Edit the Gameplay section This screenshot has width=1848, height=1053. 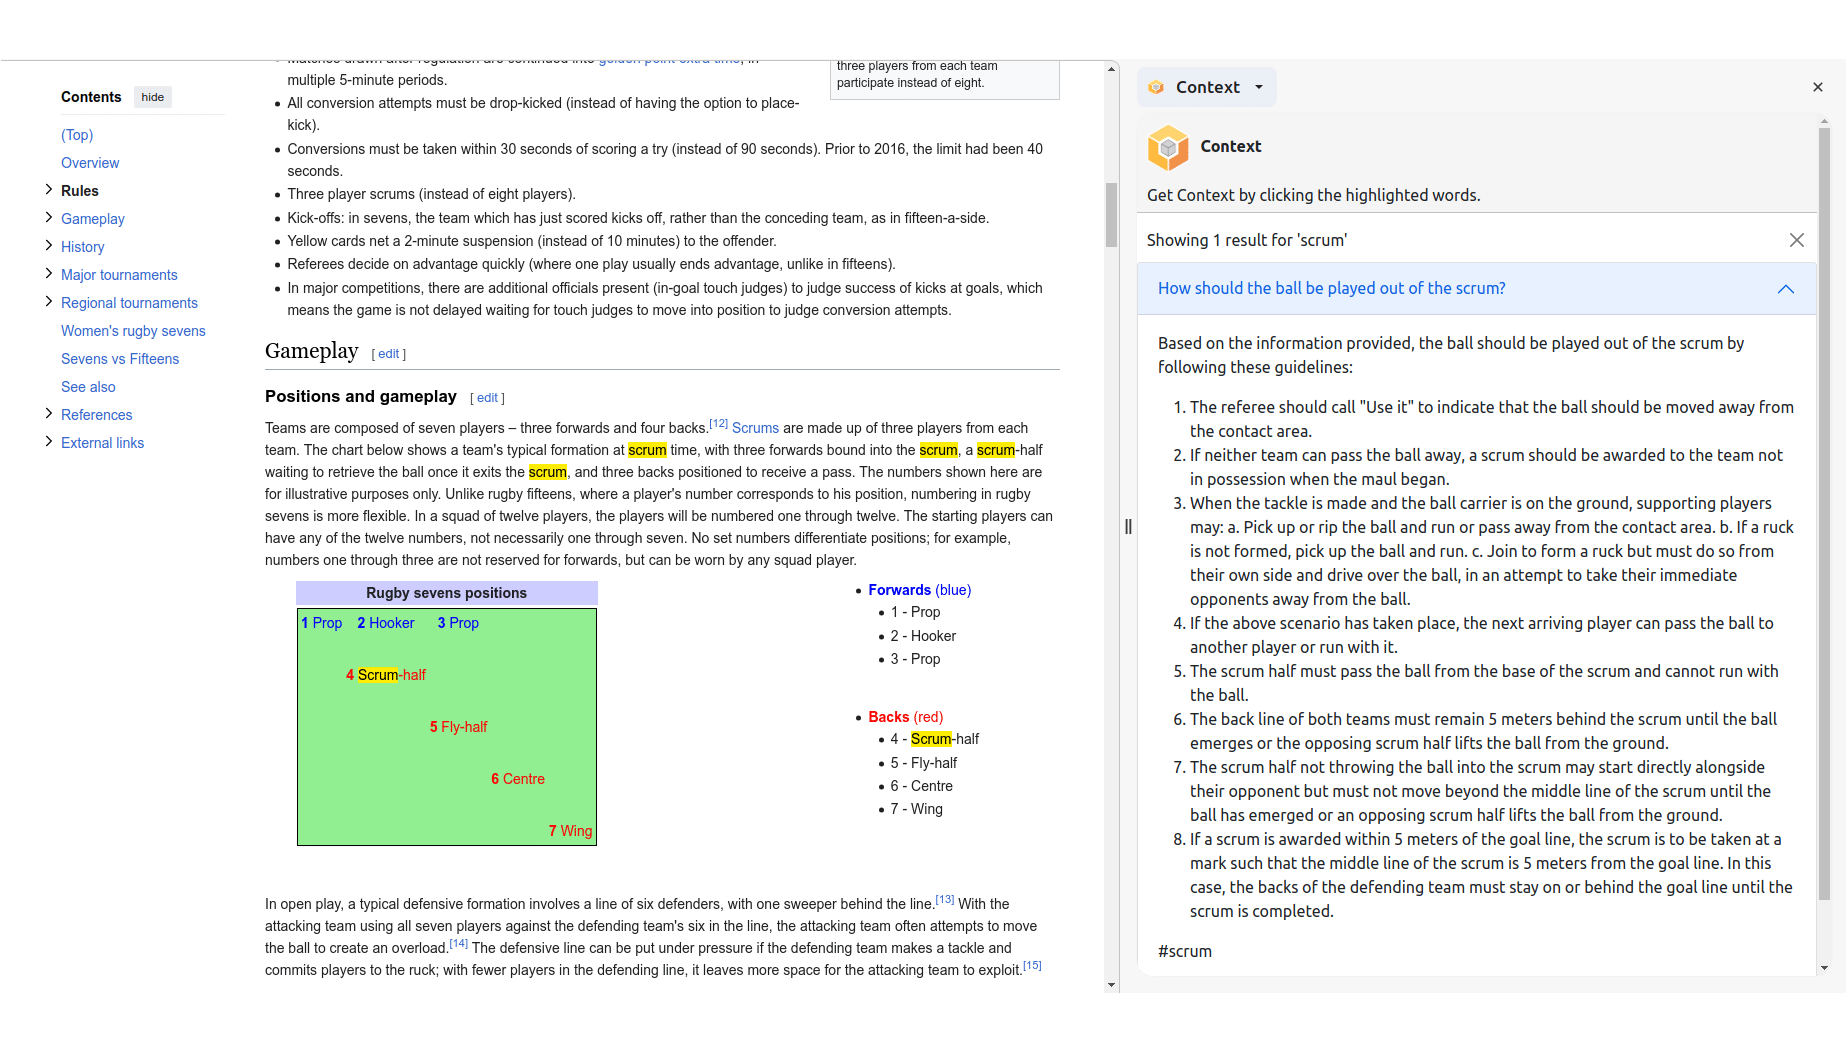pyautogui.click(x=389, y=354)
